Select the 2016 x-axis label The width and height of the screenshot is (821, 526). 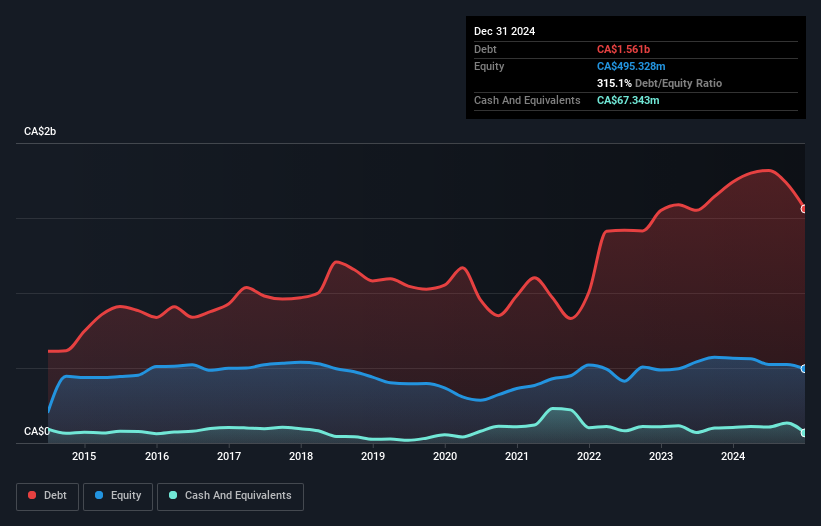[157, 456]
